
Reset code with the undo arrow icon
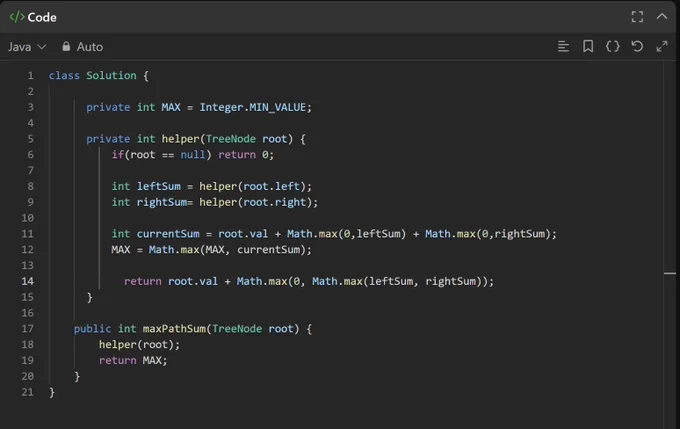click(x=637, y=46)
